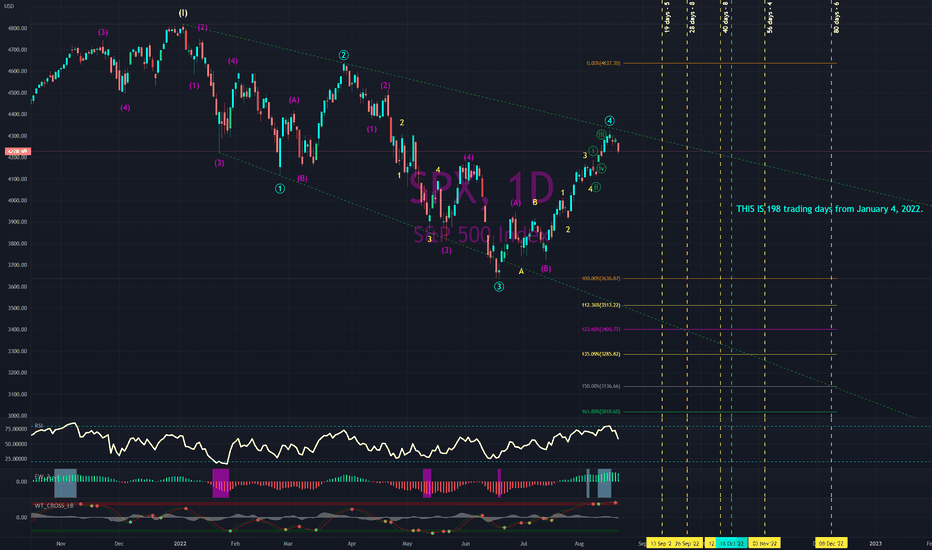Viewport: 932px width, 550px height.
Task: Click the green circled 'iii' sub-wave label
Action: [601, 134]
